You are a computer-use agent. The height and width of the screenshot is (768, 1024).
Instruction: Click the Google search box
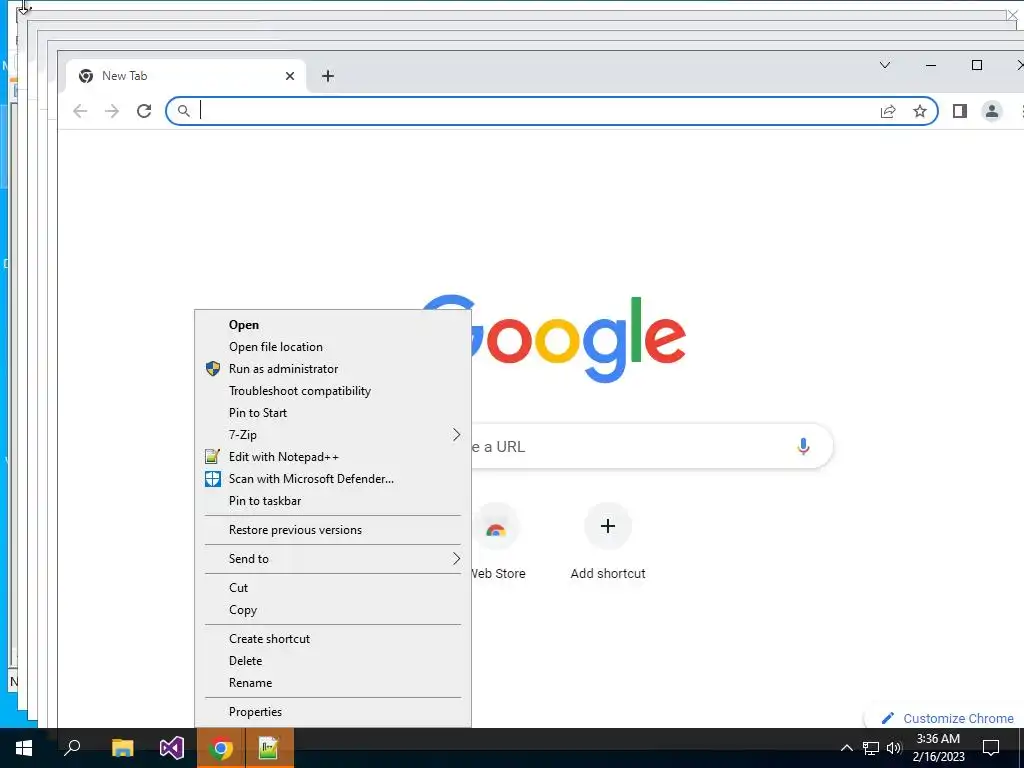651,447
